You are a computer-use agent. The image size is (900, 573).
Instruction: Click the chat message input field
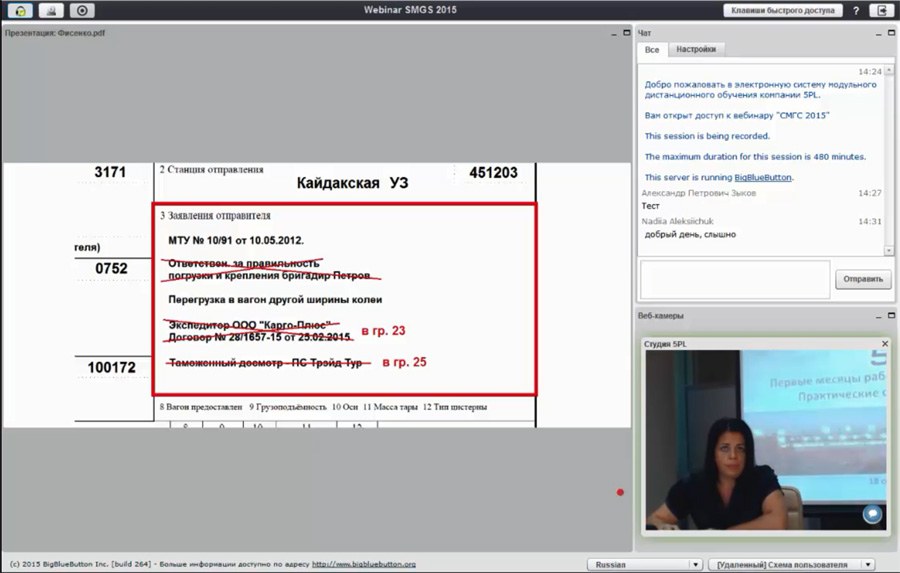pyautogui.click(x=735, y=278)
